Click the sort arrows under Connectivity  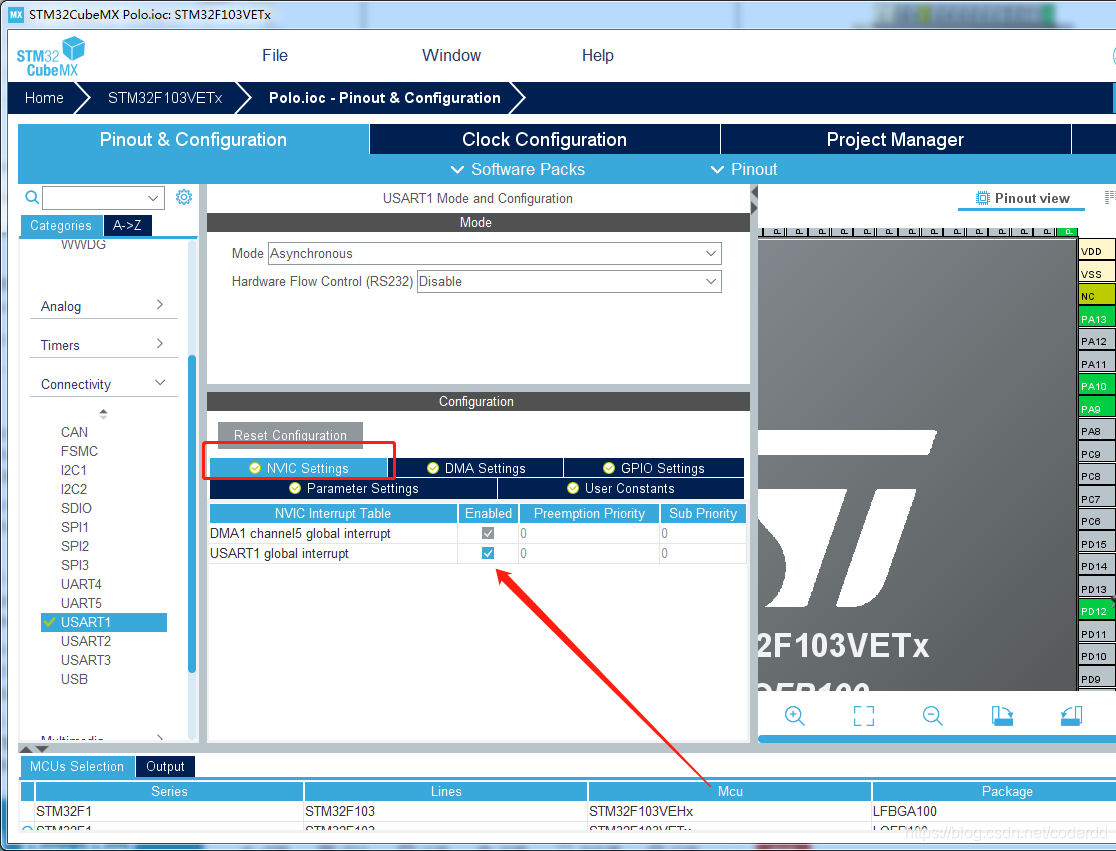tap(103, 413)
